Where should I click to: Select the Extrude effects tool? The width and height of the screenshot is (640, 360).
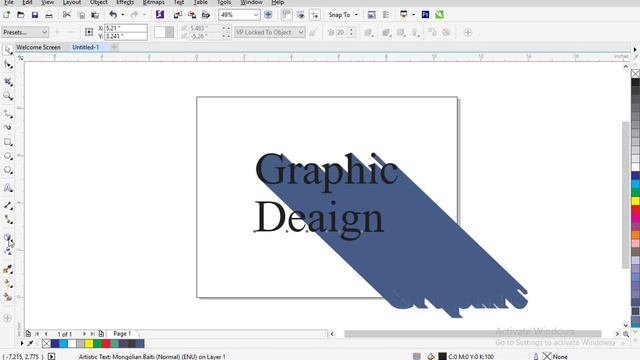coord(7,237)
